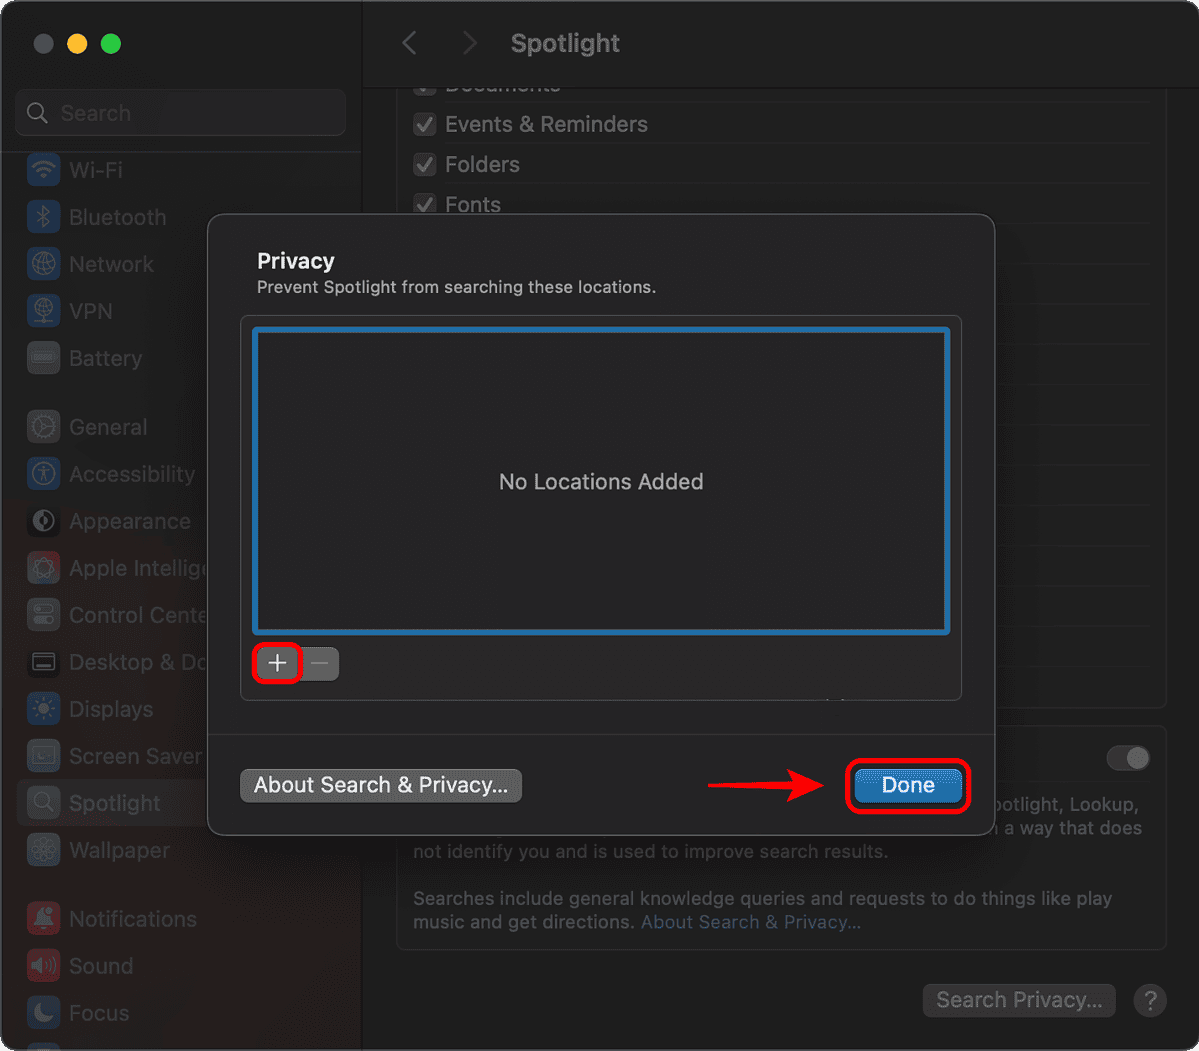1199x1051 pixels.
Task: Add a location with the plus button
Action: [x=277, y=663]
